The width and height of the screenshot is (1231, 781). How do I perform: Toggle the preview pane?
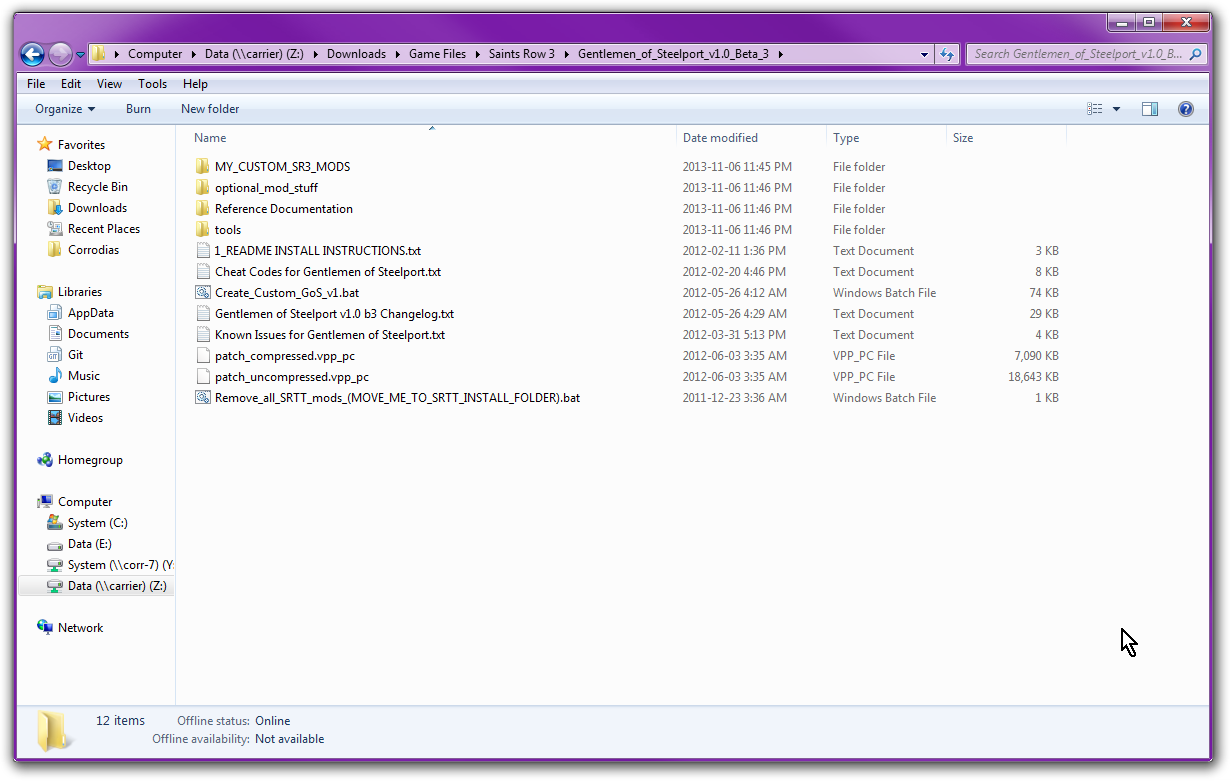1150,109
